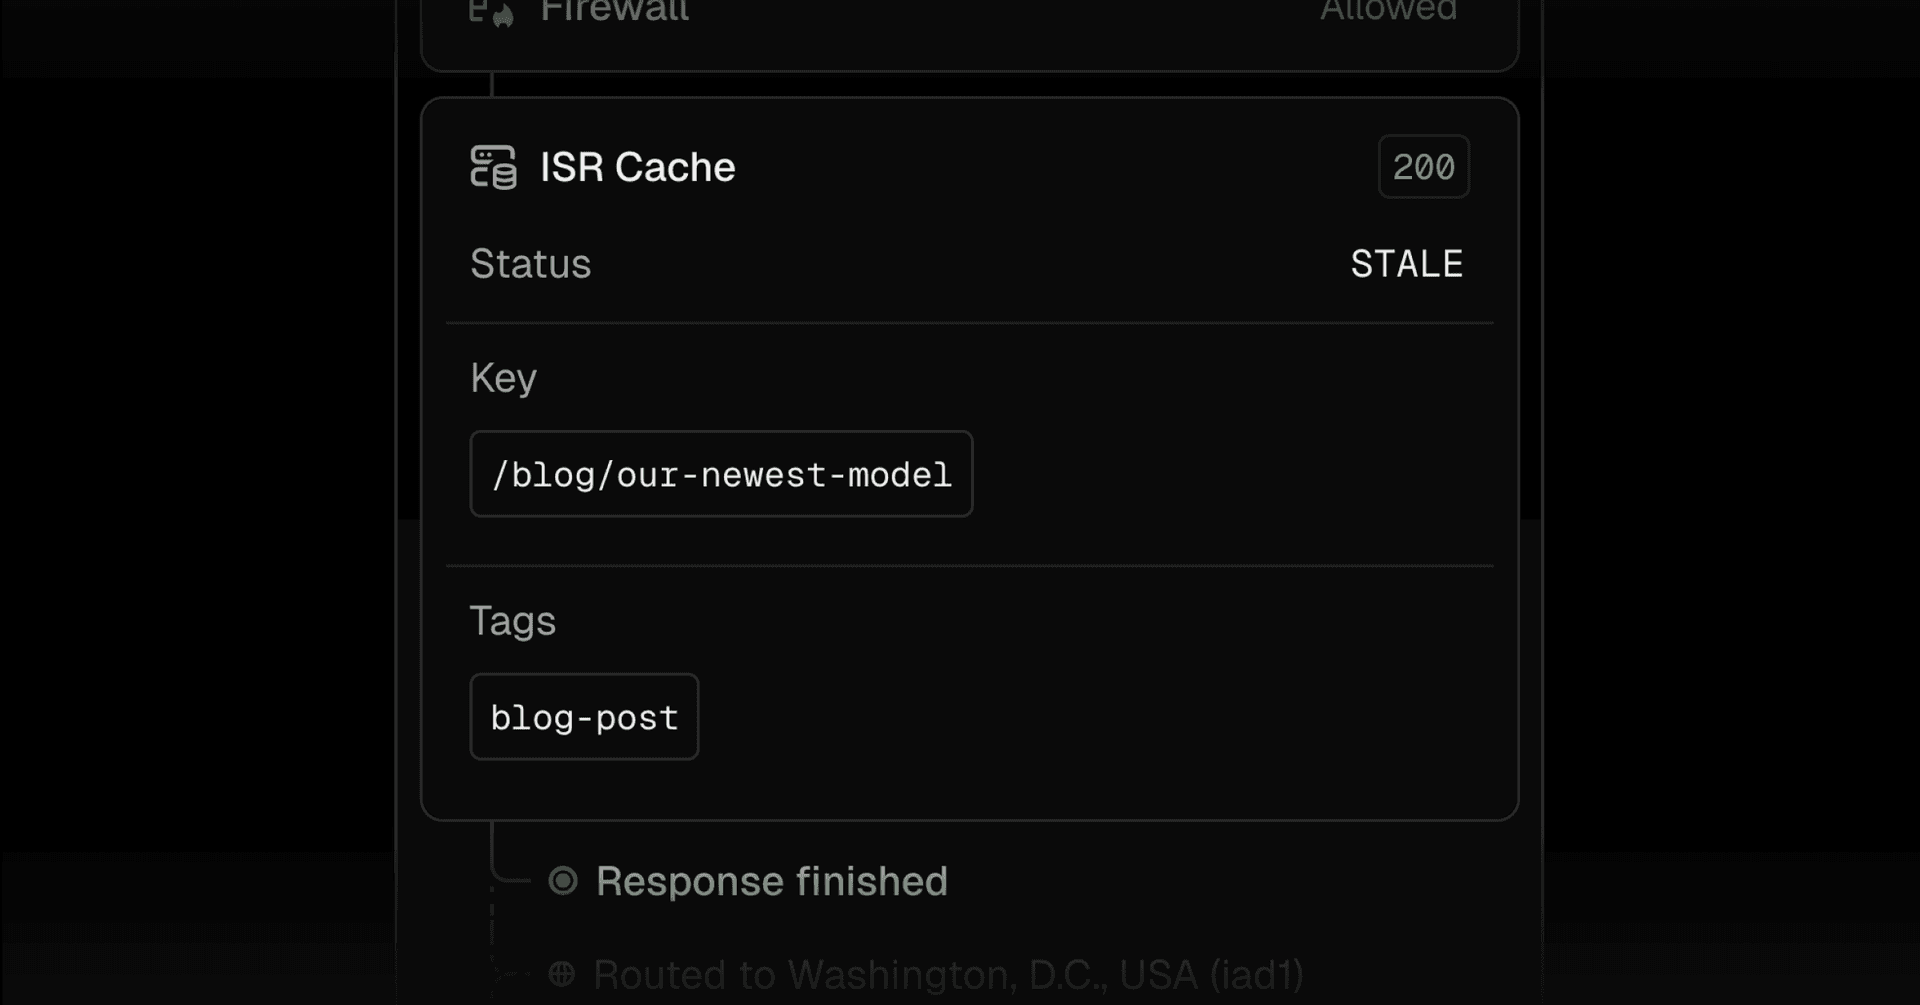
Task: Click the Firewall step label
Action: coord(614,10)
